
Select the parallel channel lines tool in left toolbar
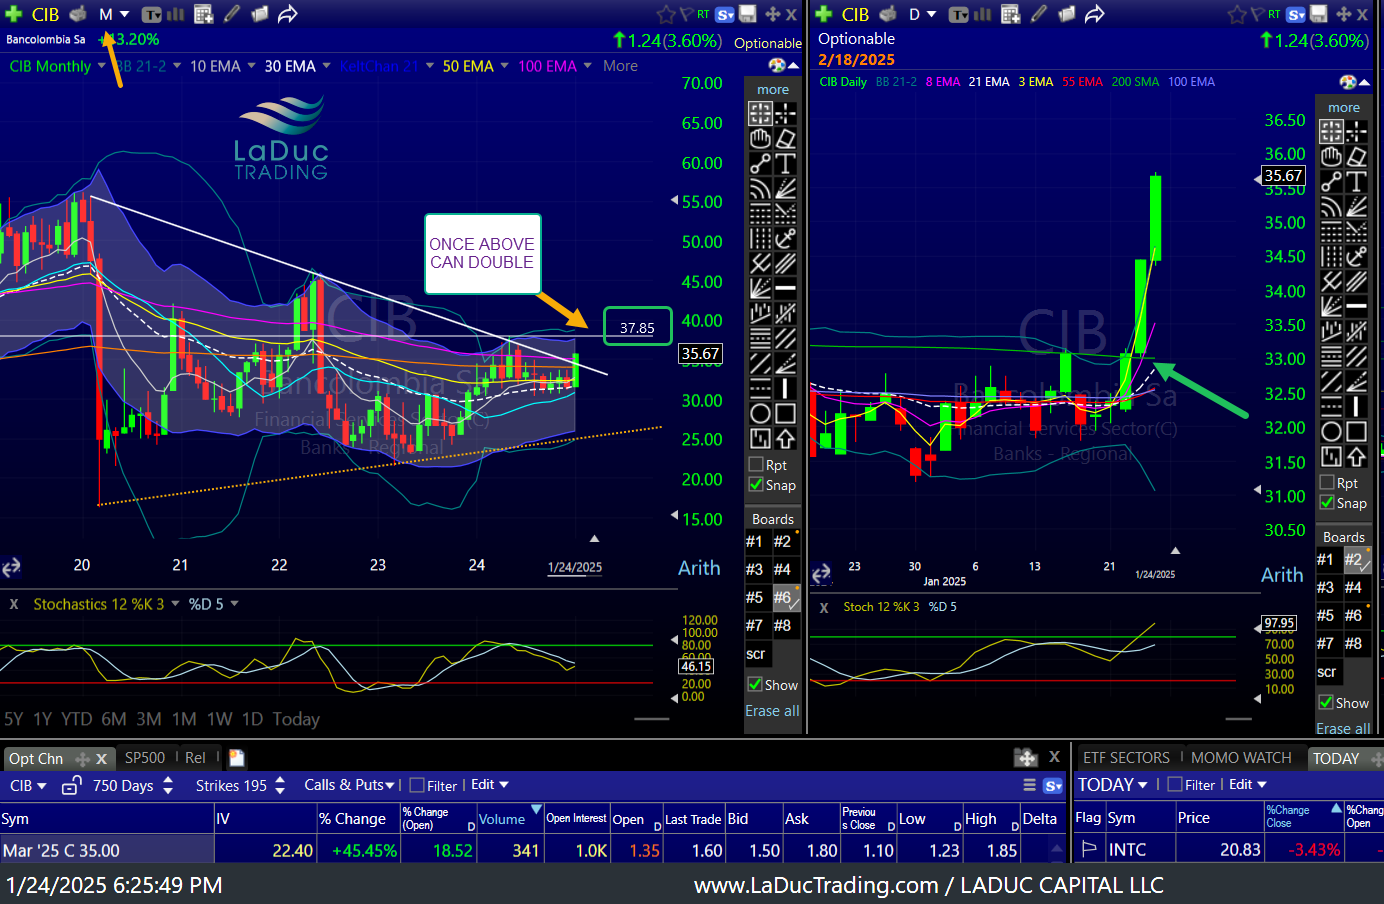tap(786, 263)
